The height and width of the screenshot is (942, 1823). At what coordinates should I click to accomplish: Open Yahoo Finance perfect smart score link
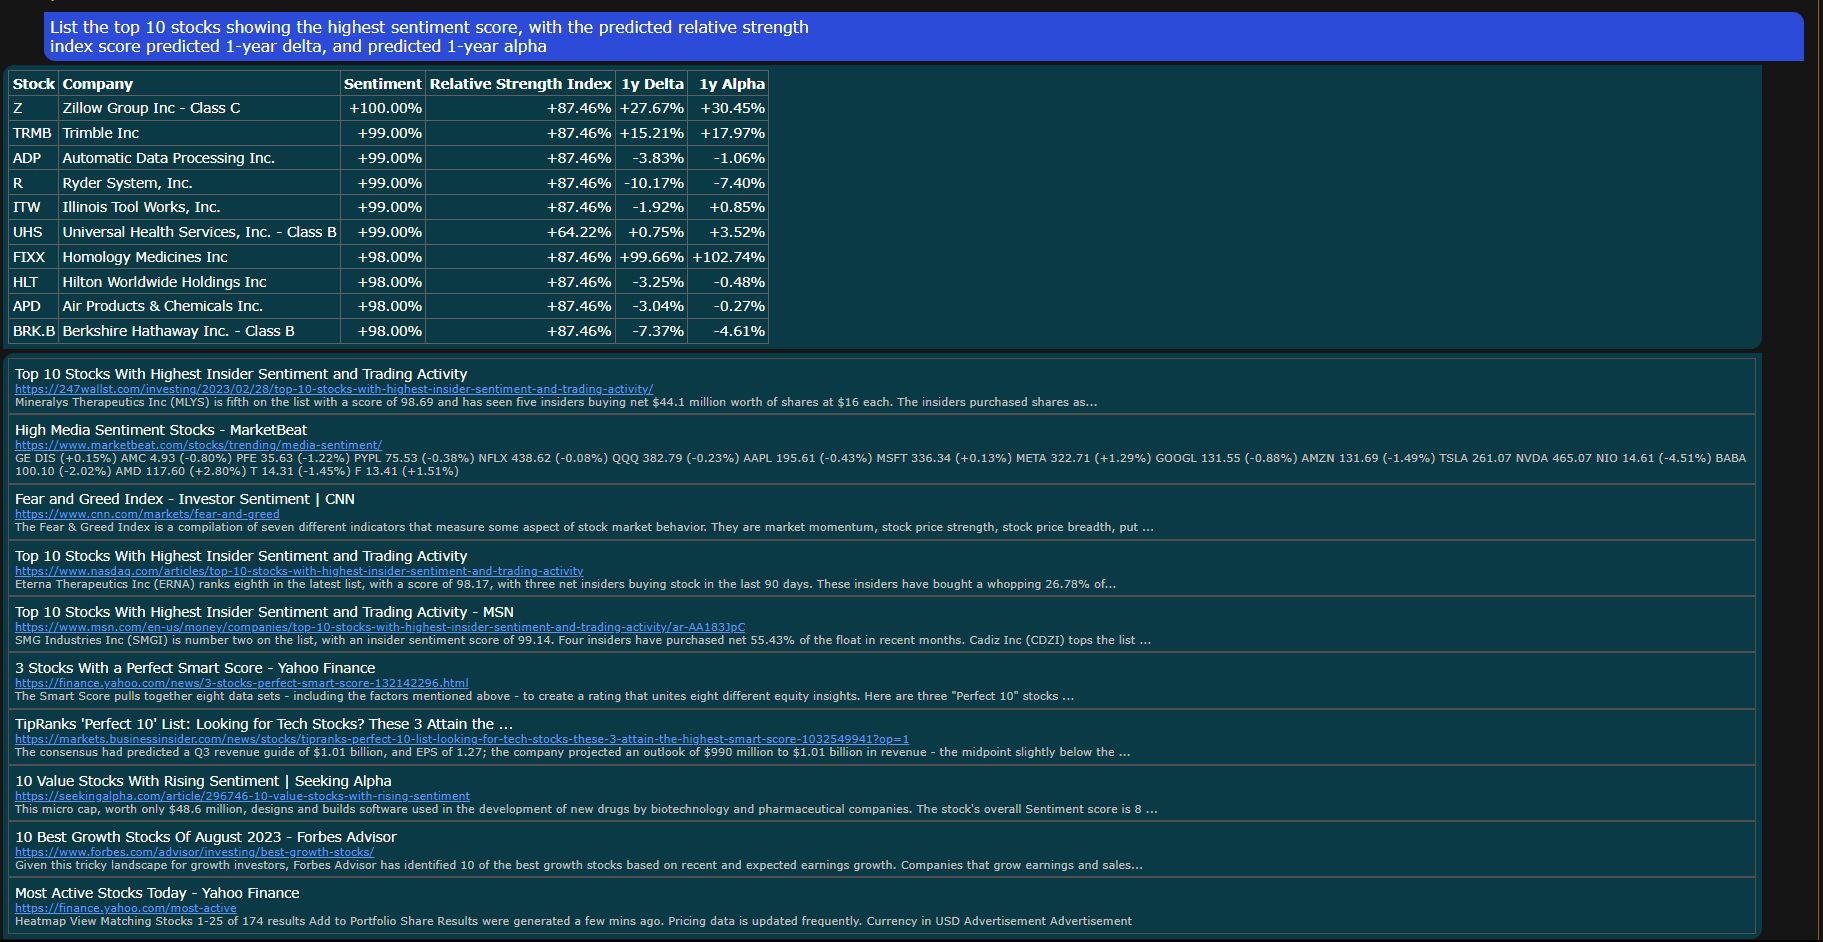tap(241, 683)
